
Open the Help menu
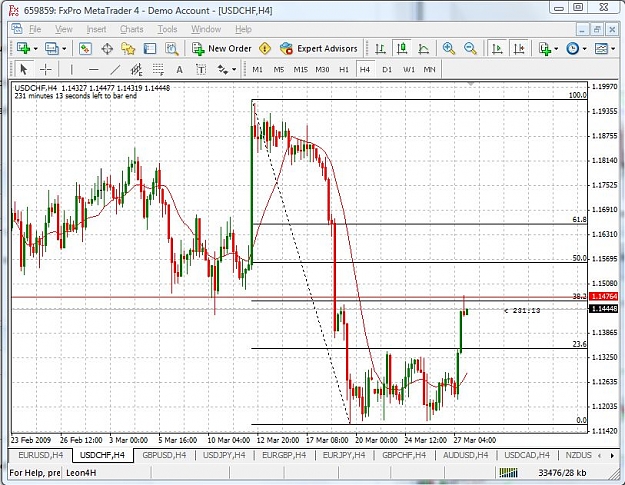pos(243,29)
